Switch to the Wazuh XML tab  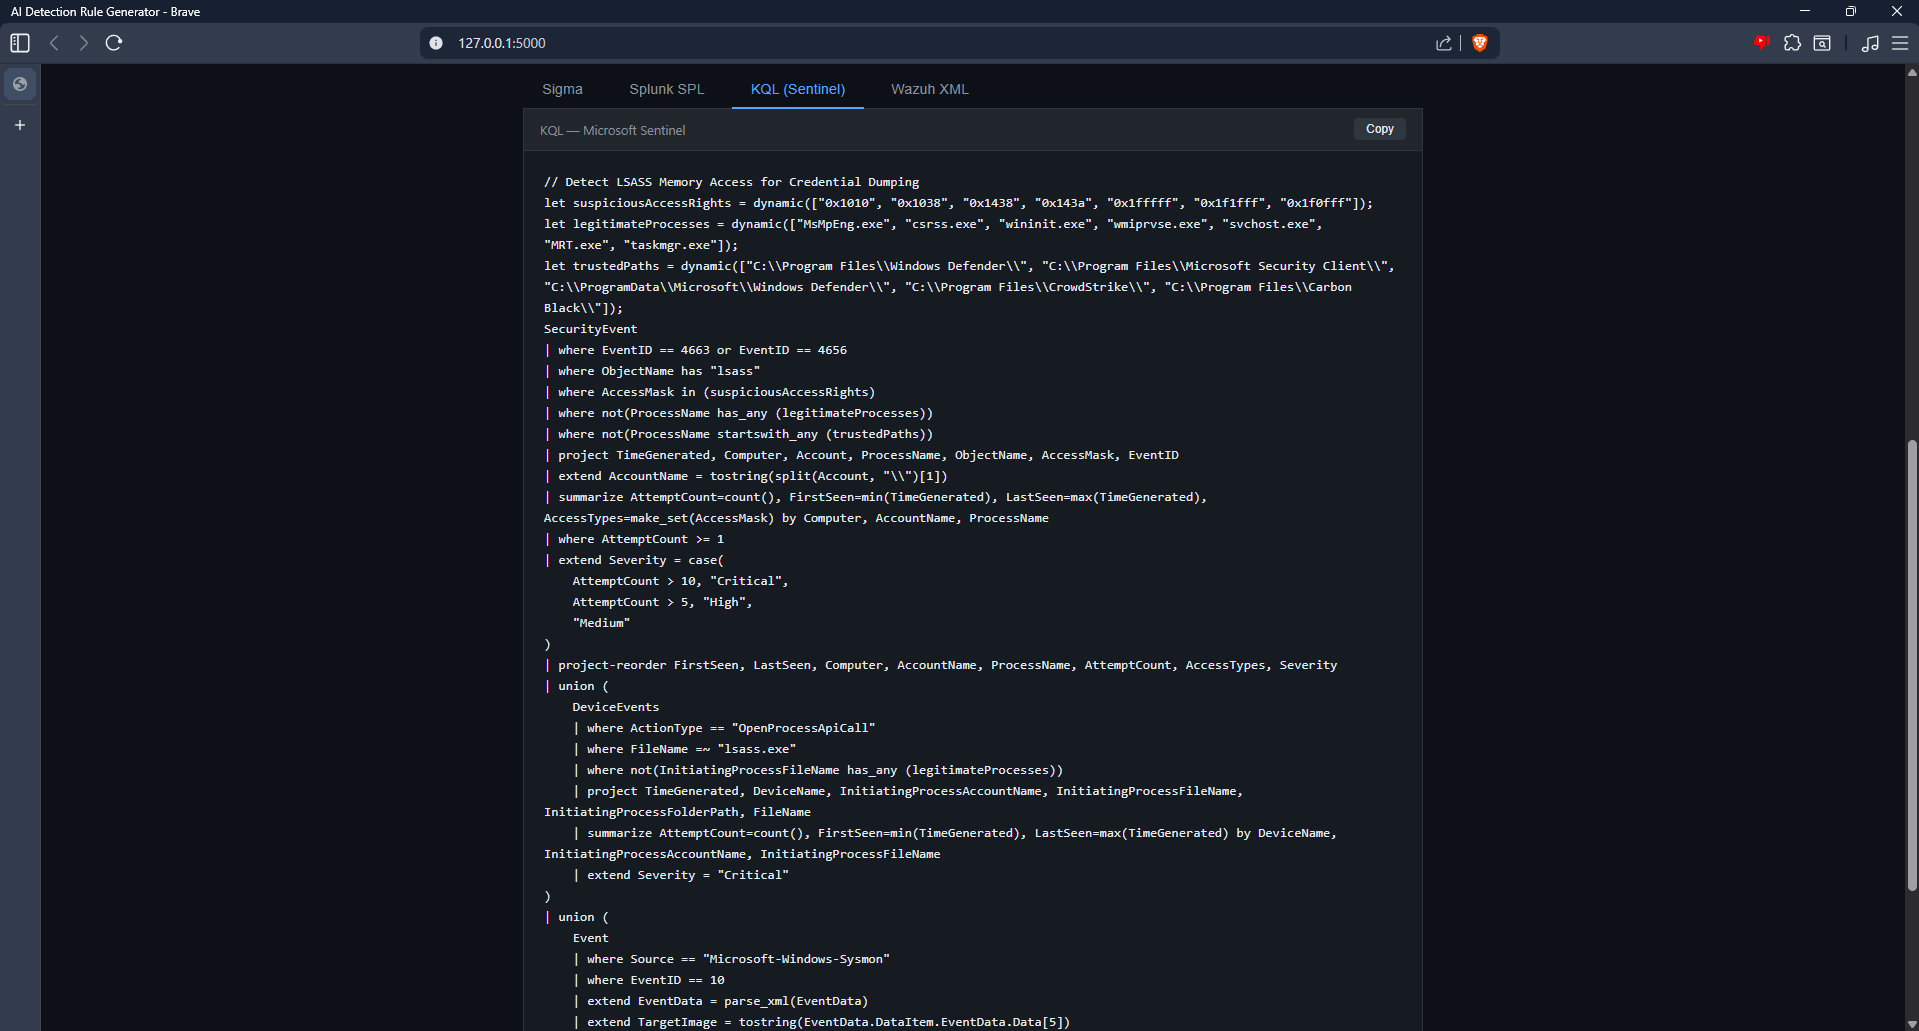[x=930, y=89]
